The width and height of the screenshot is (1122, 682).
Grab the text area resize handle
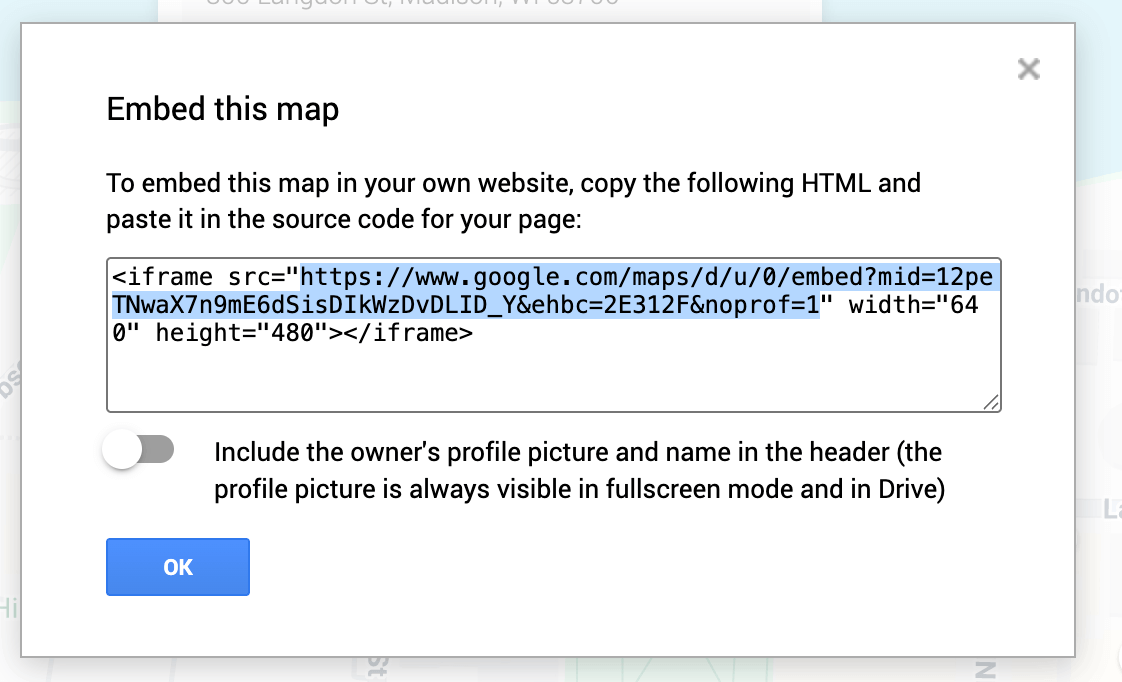point(990,401)
